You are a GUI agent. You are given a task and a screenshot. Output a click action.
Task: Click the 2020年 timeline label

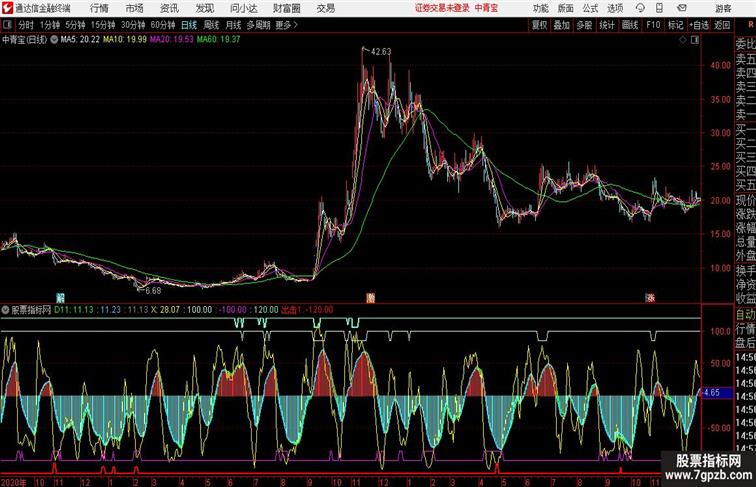(14, 482)
